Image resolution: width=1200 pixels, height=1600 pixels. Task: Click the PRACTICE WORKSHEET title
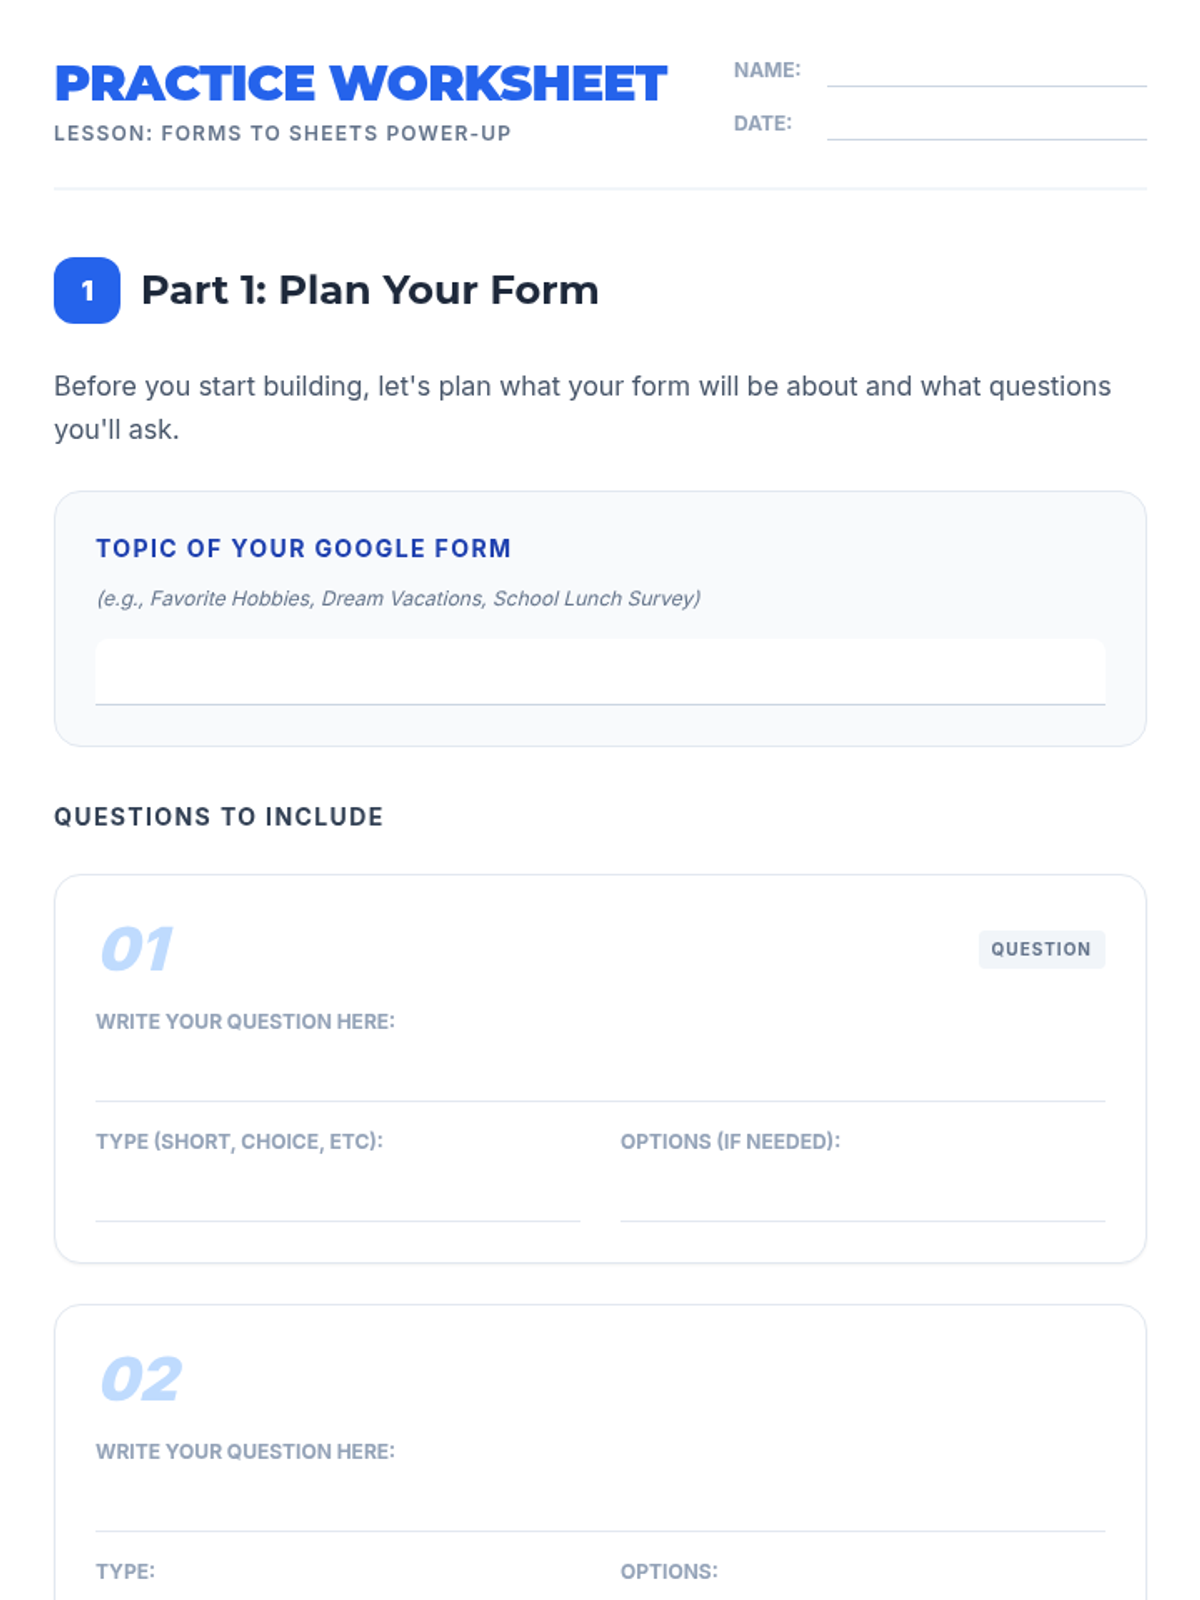[x=360, y=83]
